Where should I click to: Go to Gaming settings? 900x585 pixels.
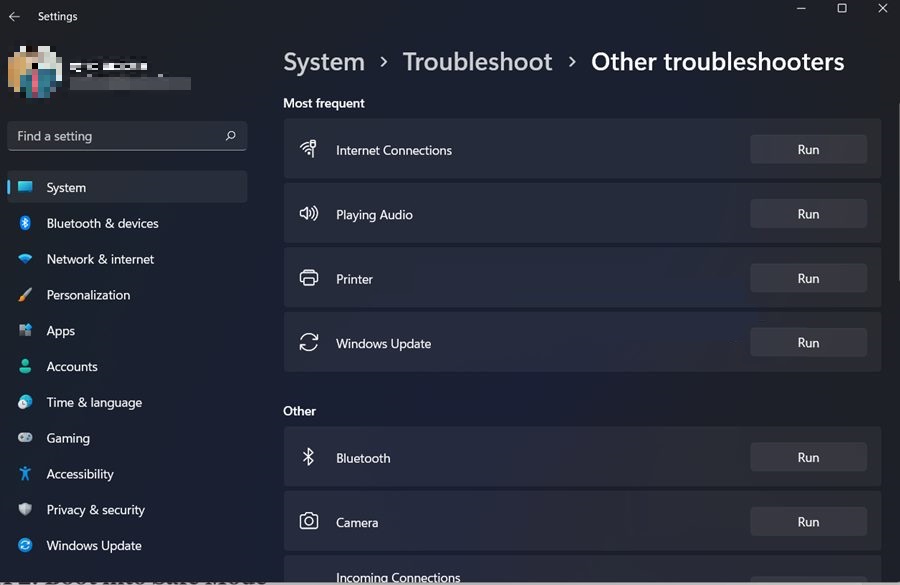click(127, 438)
